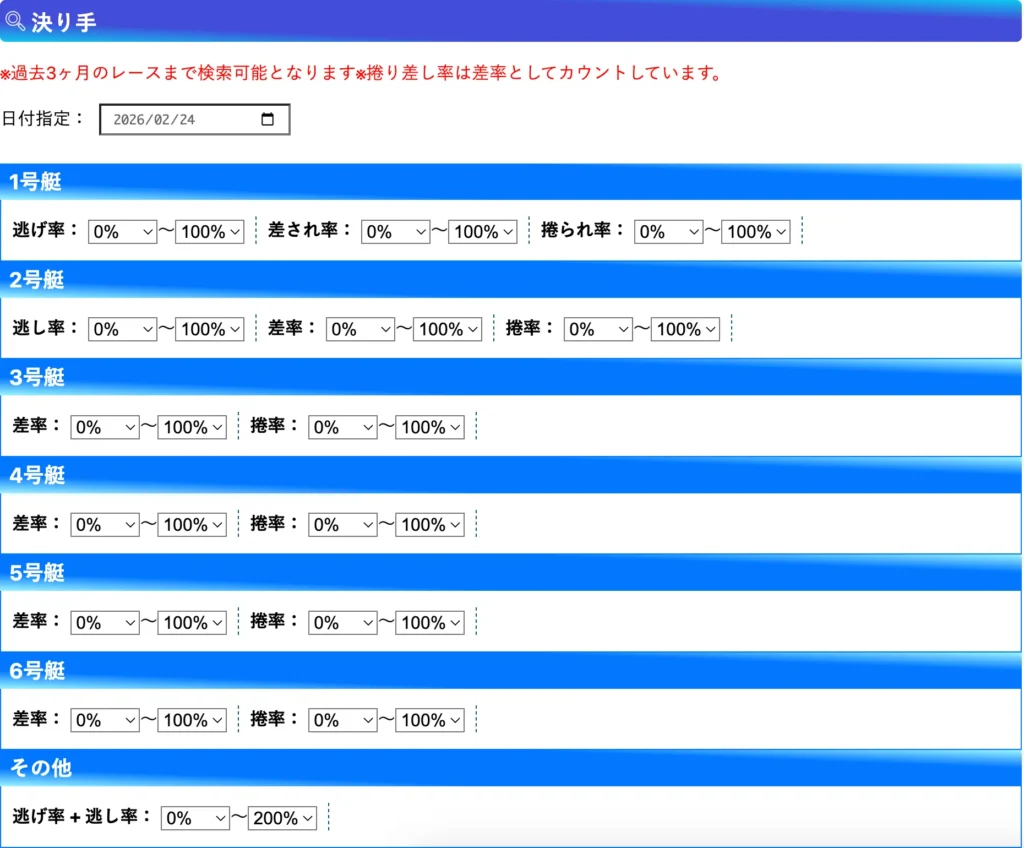Open the 6号艇 捲率 maximum dropdown
This screenshot has height=848, width=1024.
[x=429, y=719]
